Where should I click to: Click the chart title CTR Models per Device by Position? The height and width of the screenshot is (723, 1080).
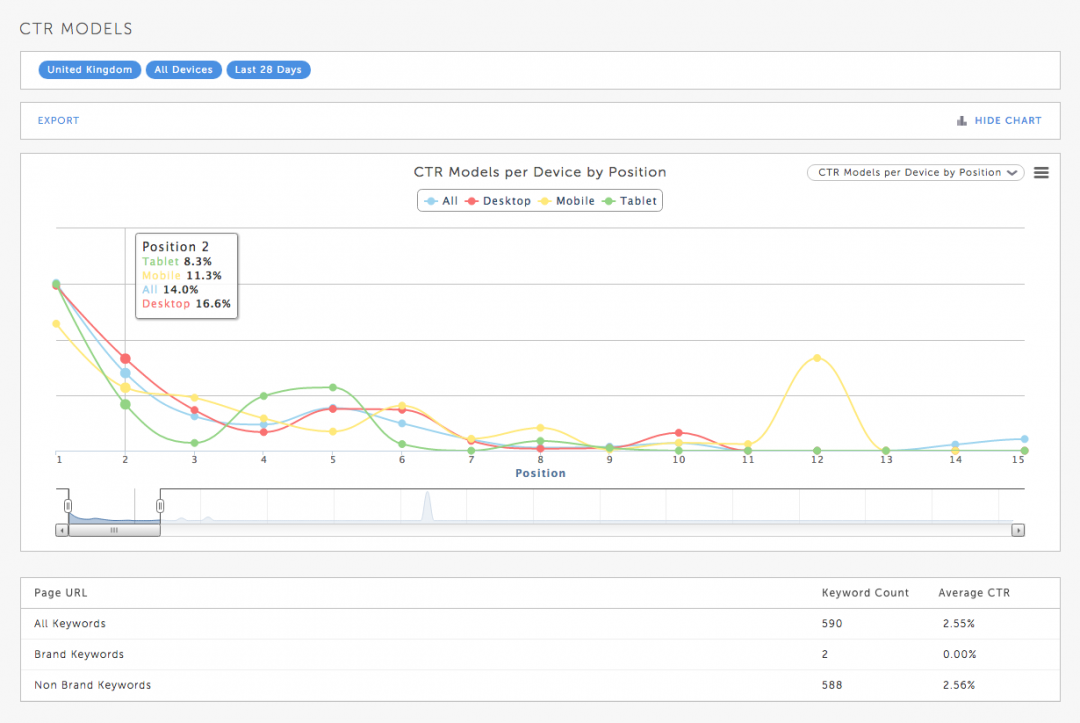pos(540,172)
